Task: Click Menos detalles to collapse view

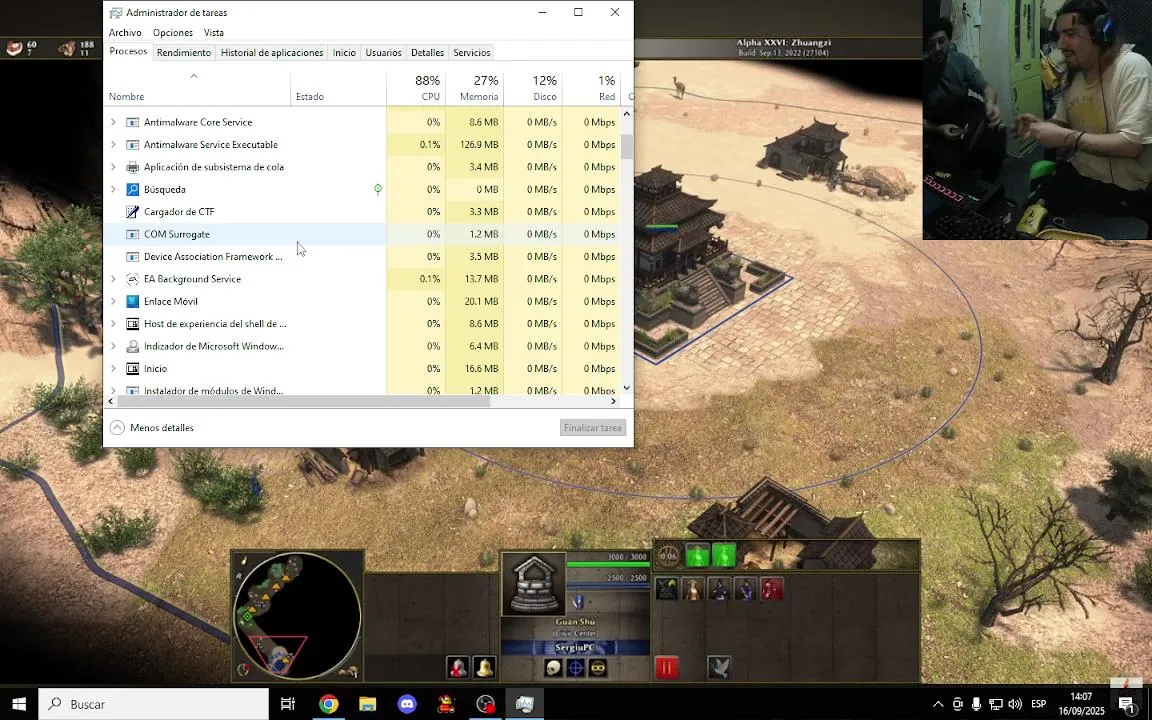Action: 152,428
